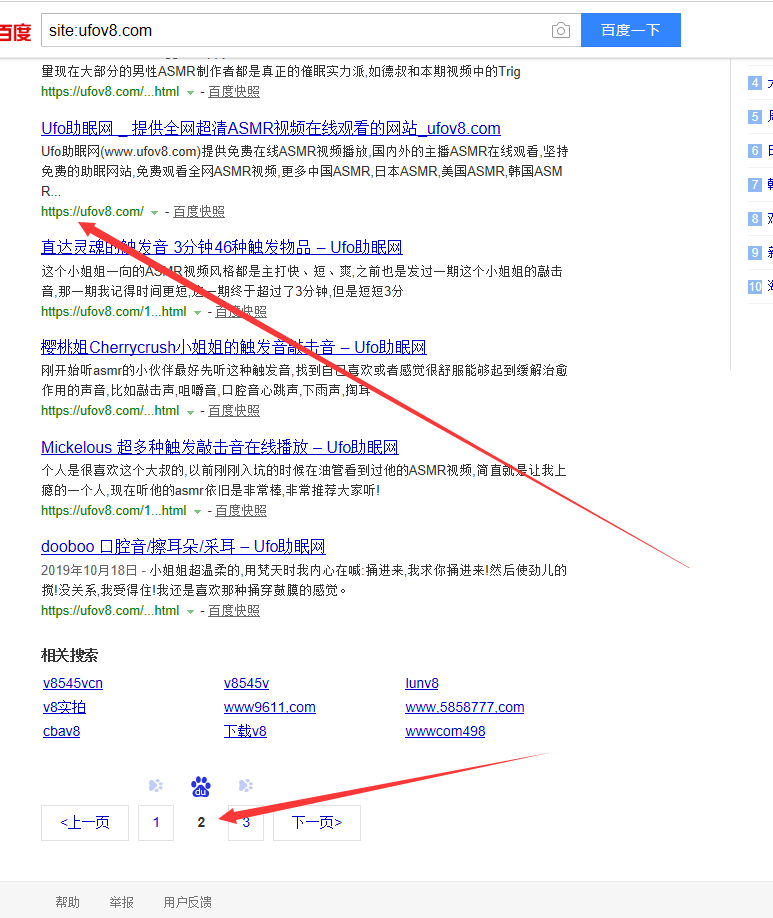Click the number 7 badge in hot list
This screenshot has height=918, width=773.
[x=755, y=184]
